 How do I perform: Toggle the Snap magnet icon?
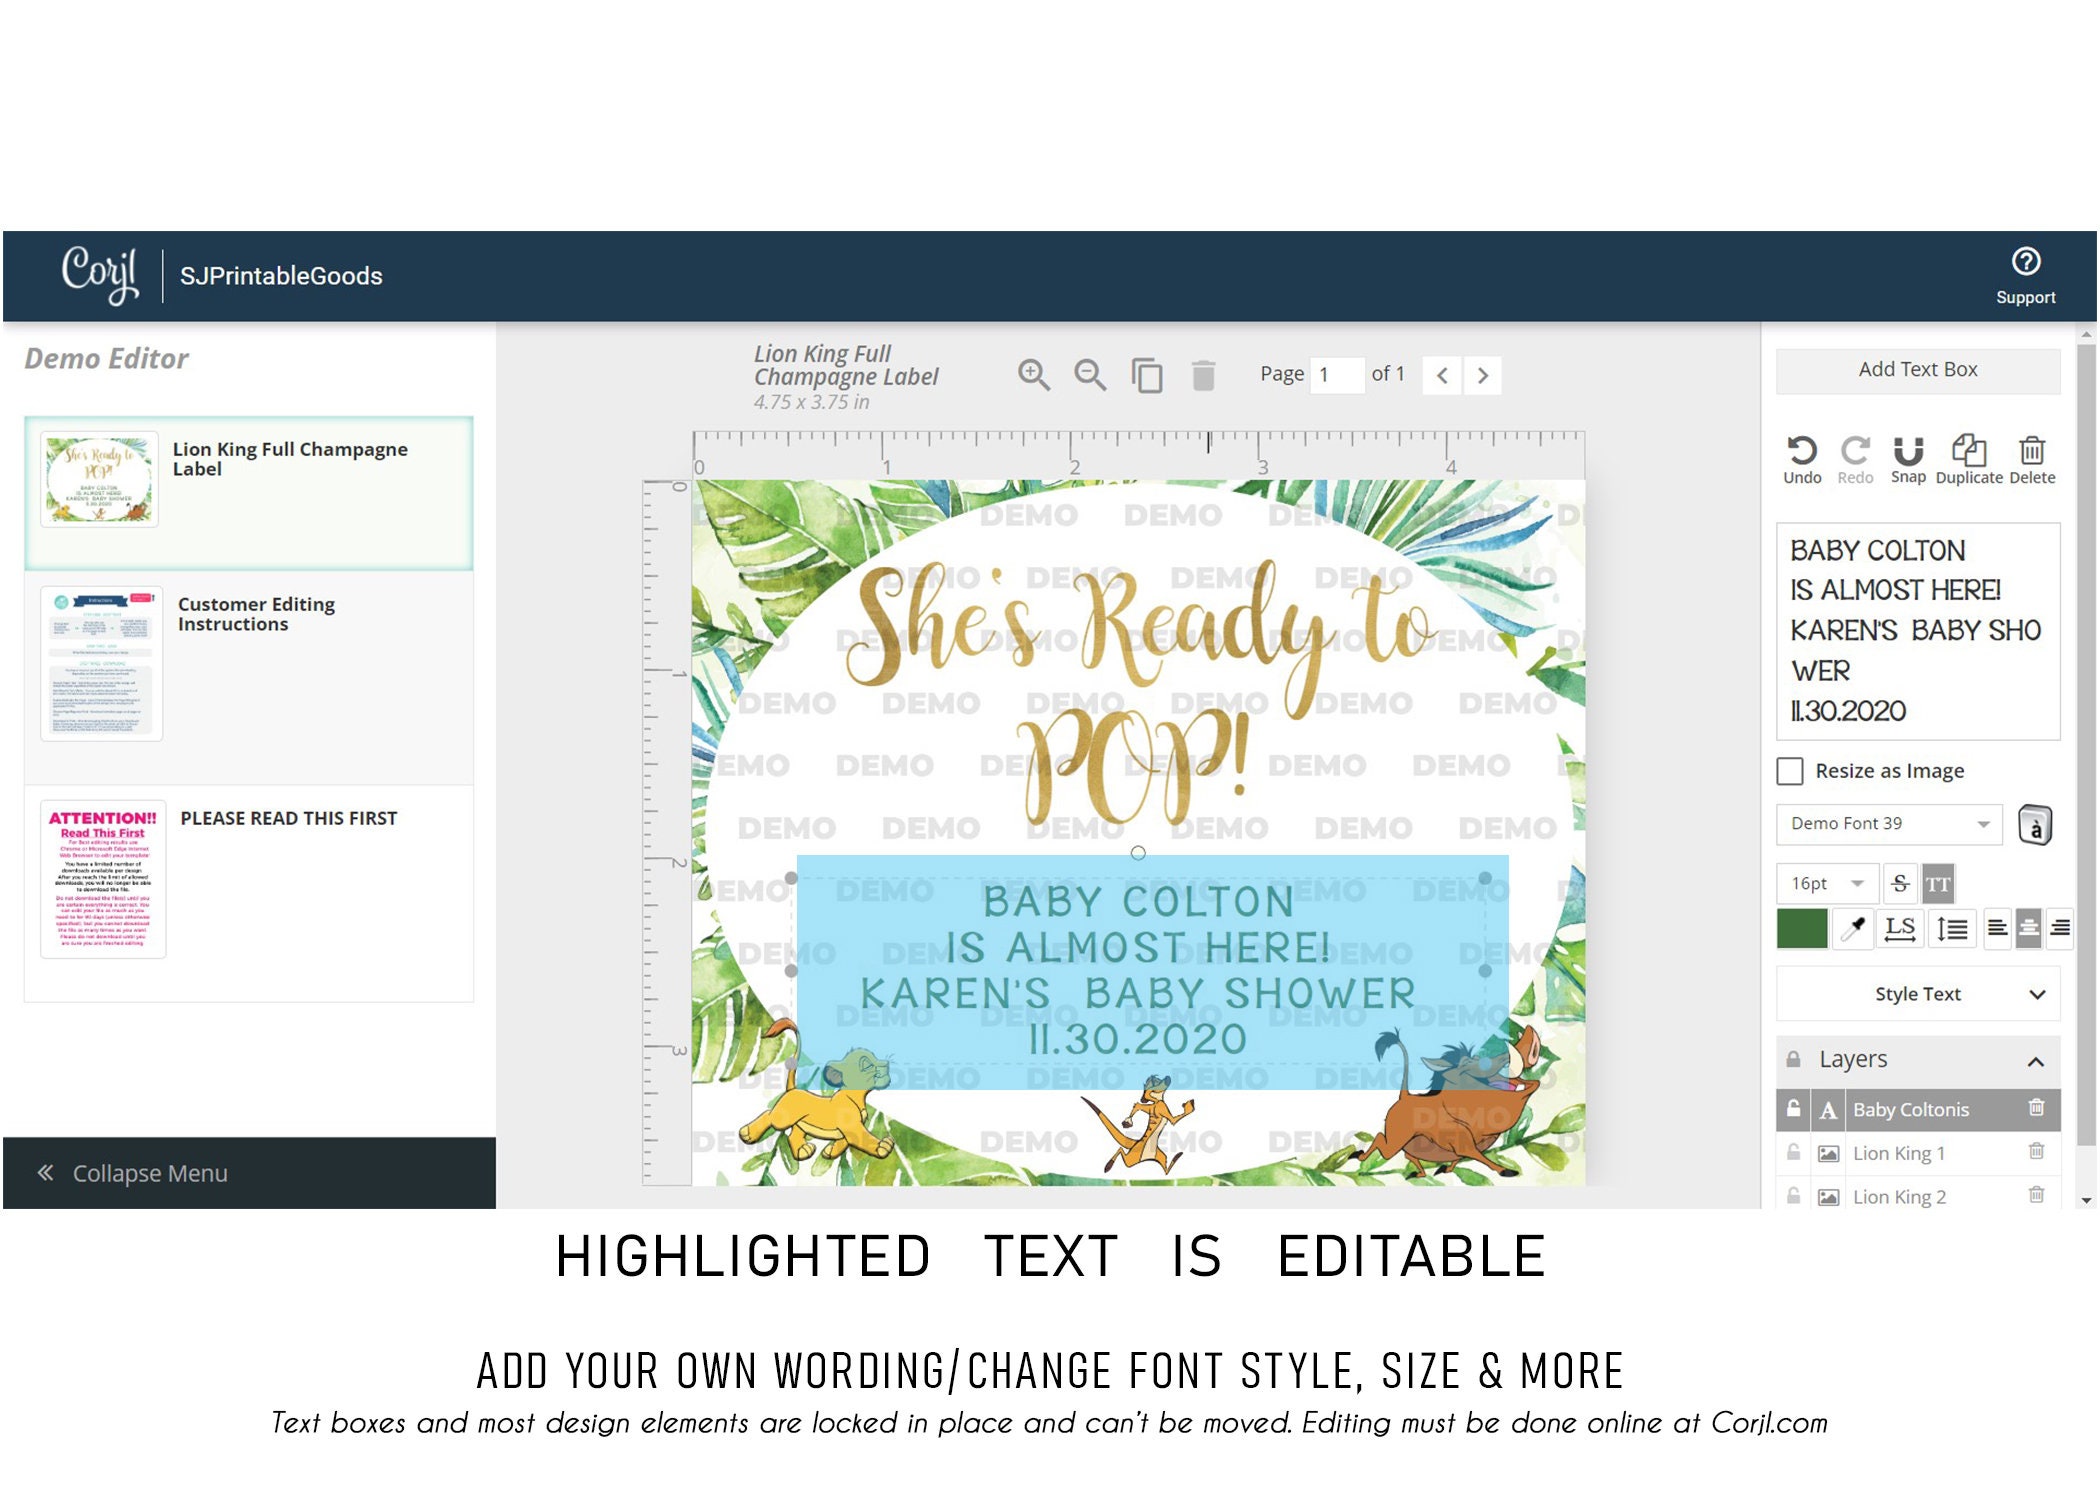1908,451
